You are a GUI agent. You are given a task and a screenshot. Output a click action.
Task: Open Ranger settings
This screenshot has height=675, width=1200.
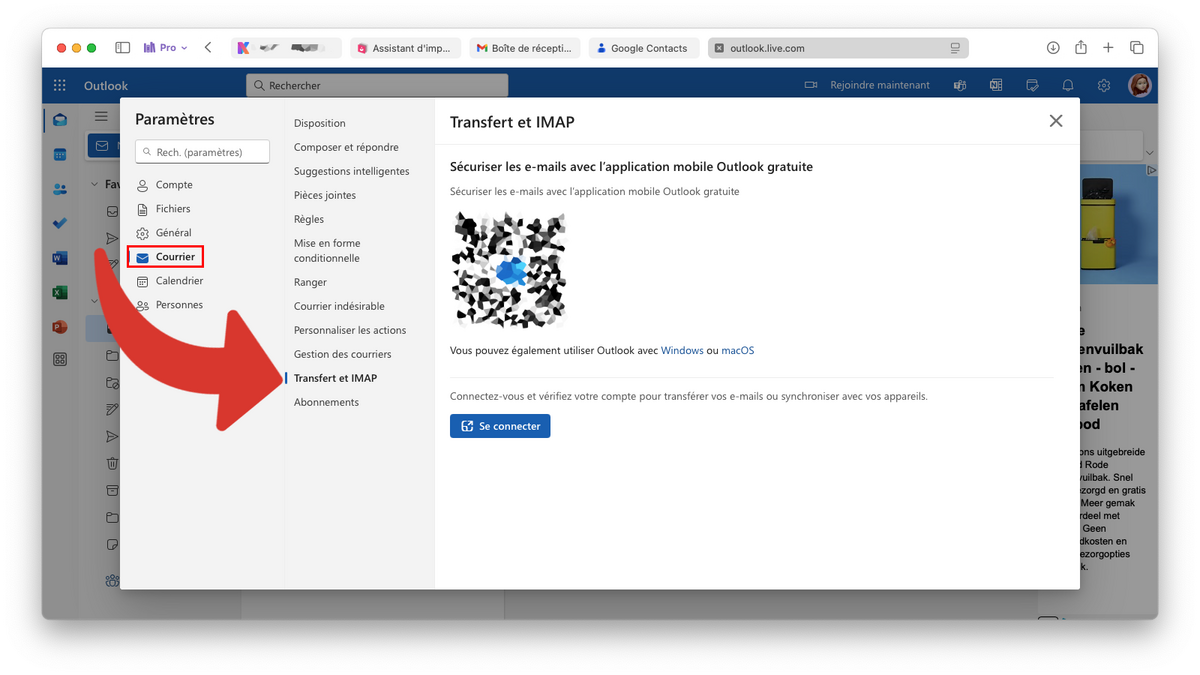(x=310, y=282)
